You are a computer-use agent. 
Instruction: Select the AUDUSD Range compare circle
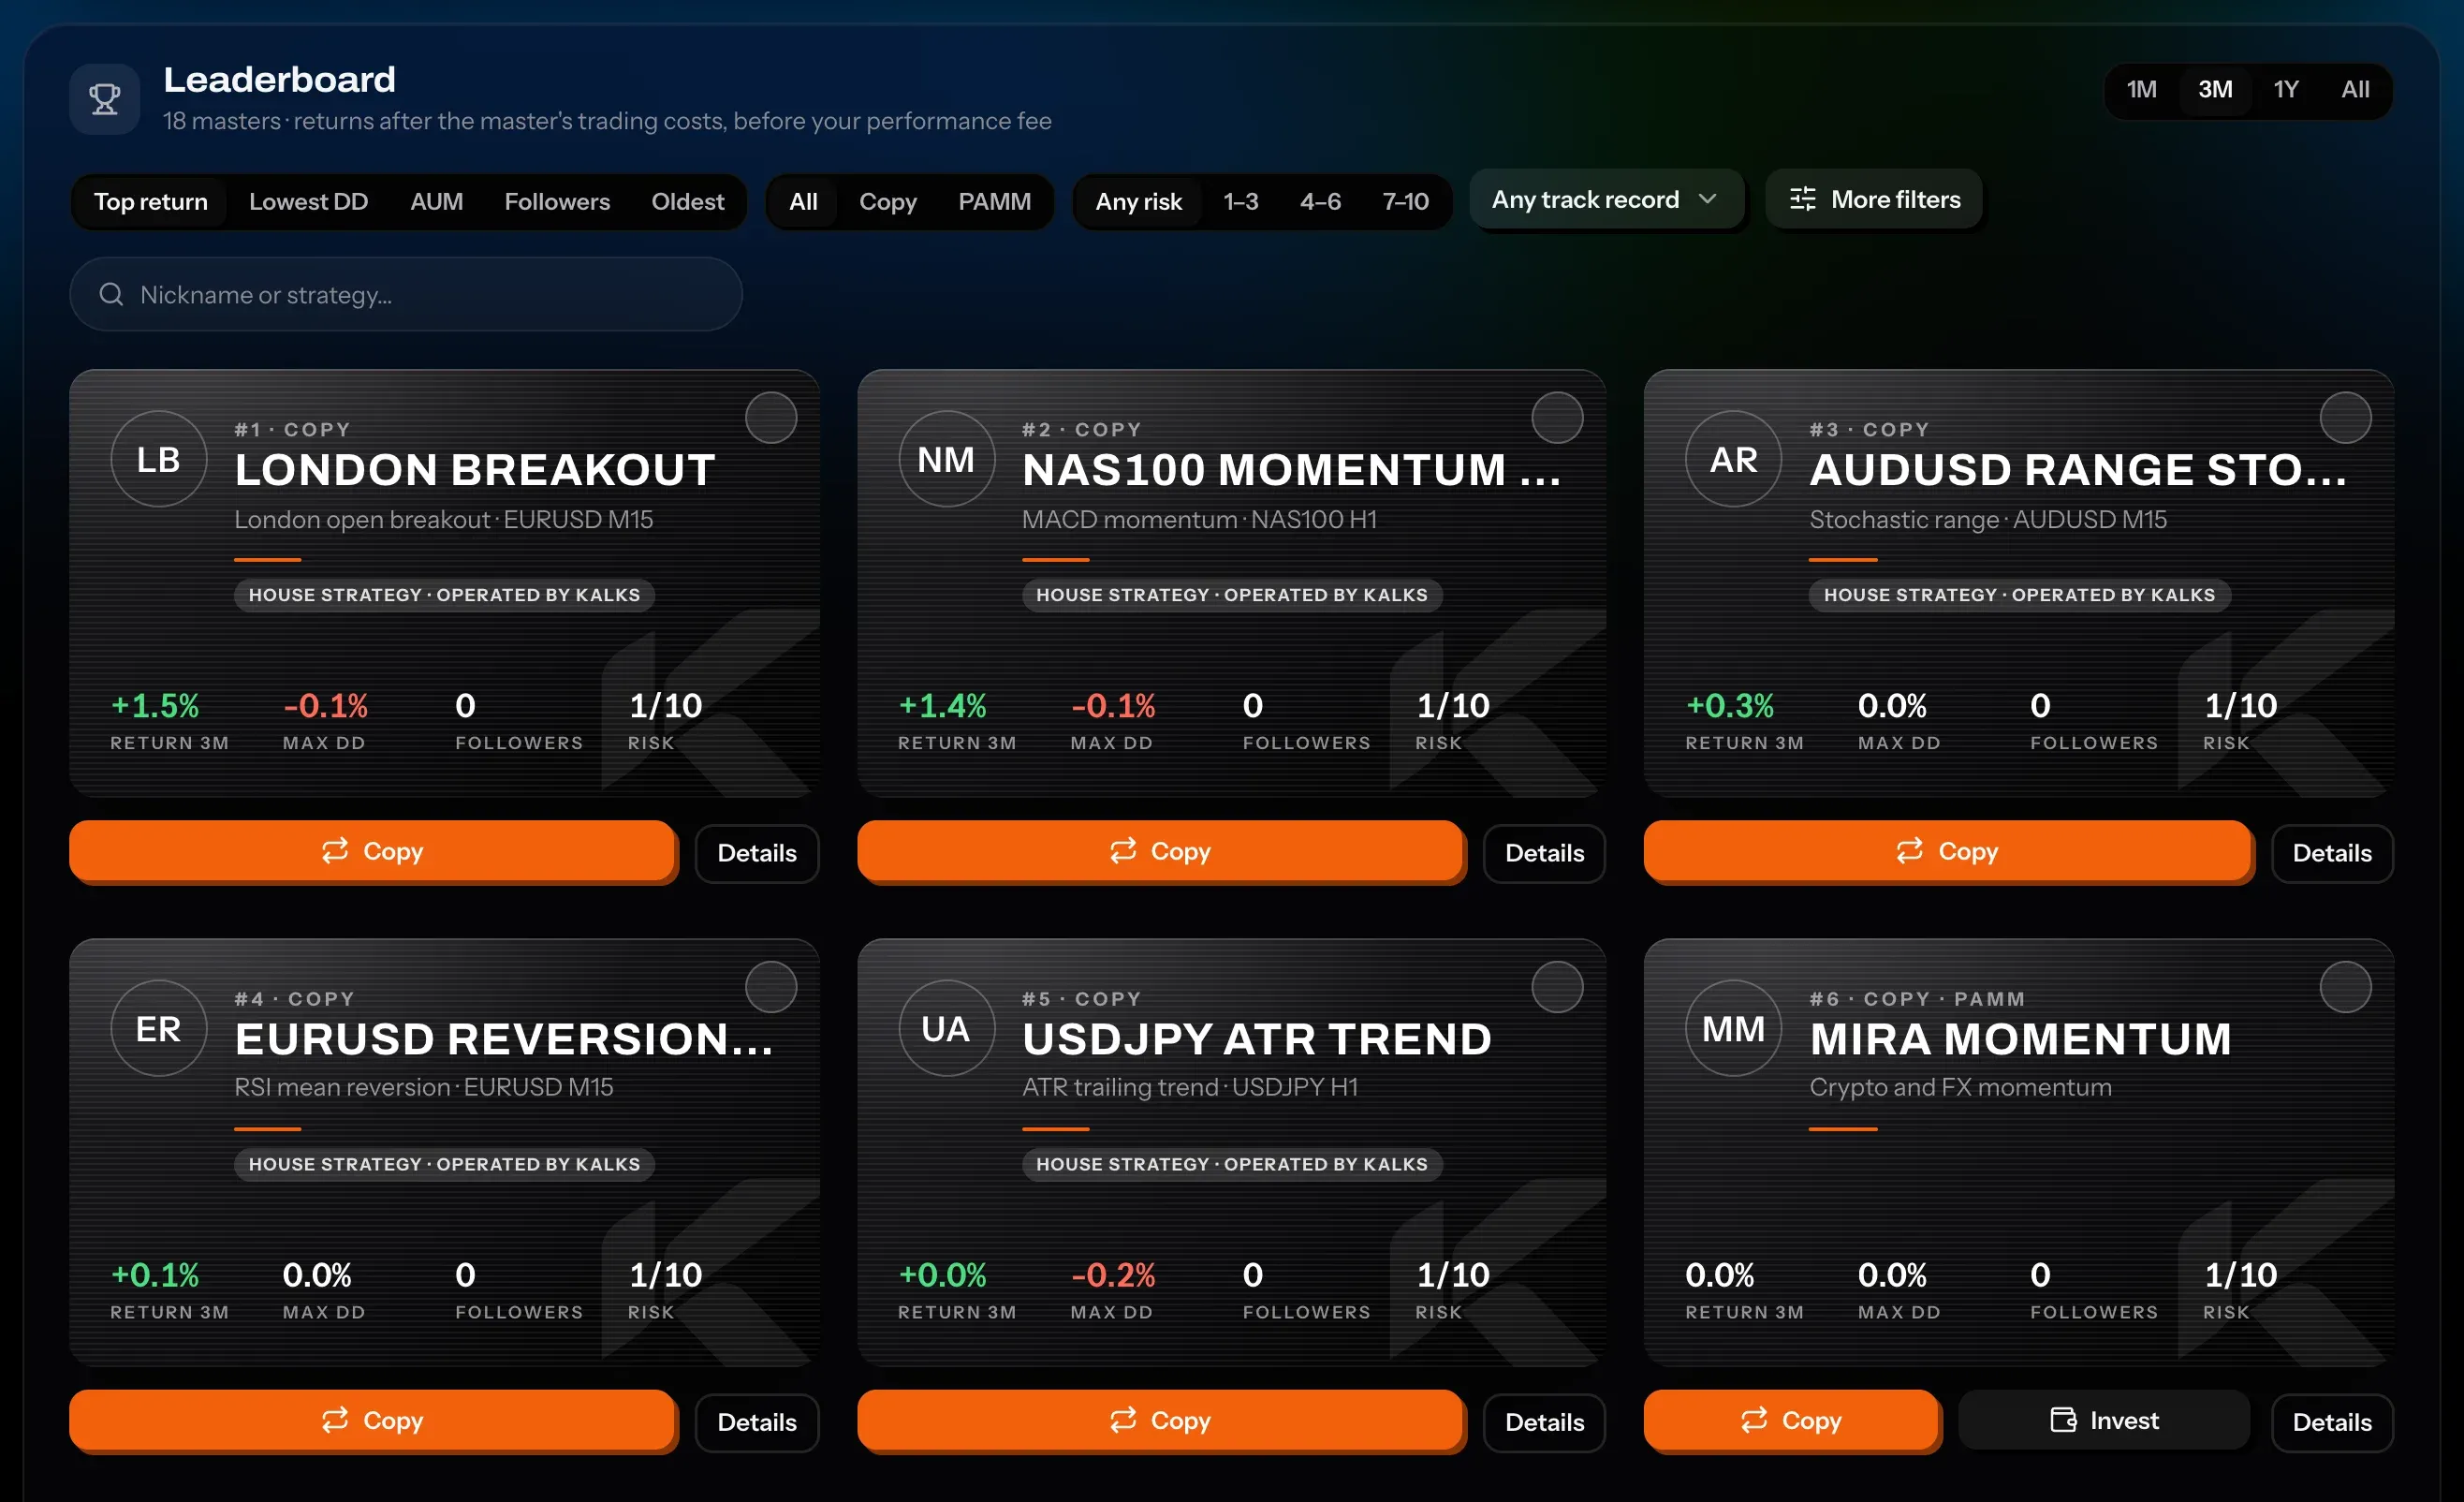pos(2346,418)
